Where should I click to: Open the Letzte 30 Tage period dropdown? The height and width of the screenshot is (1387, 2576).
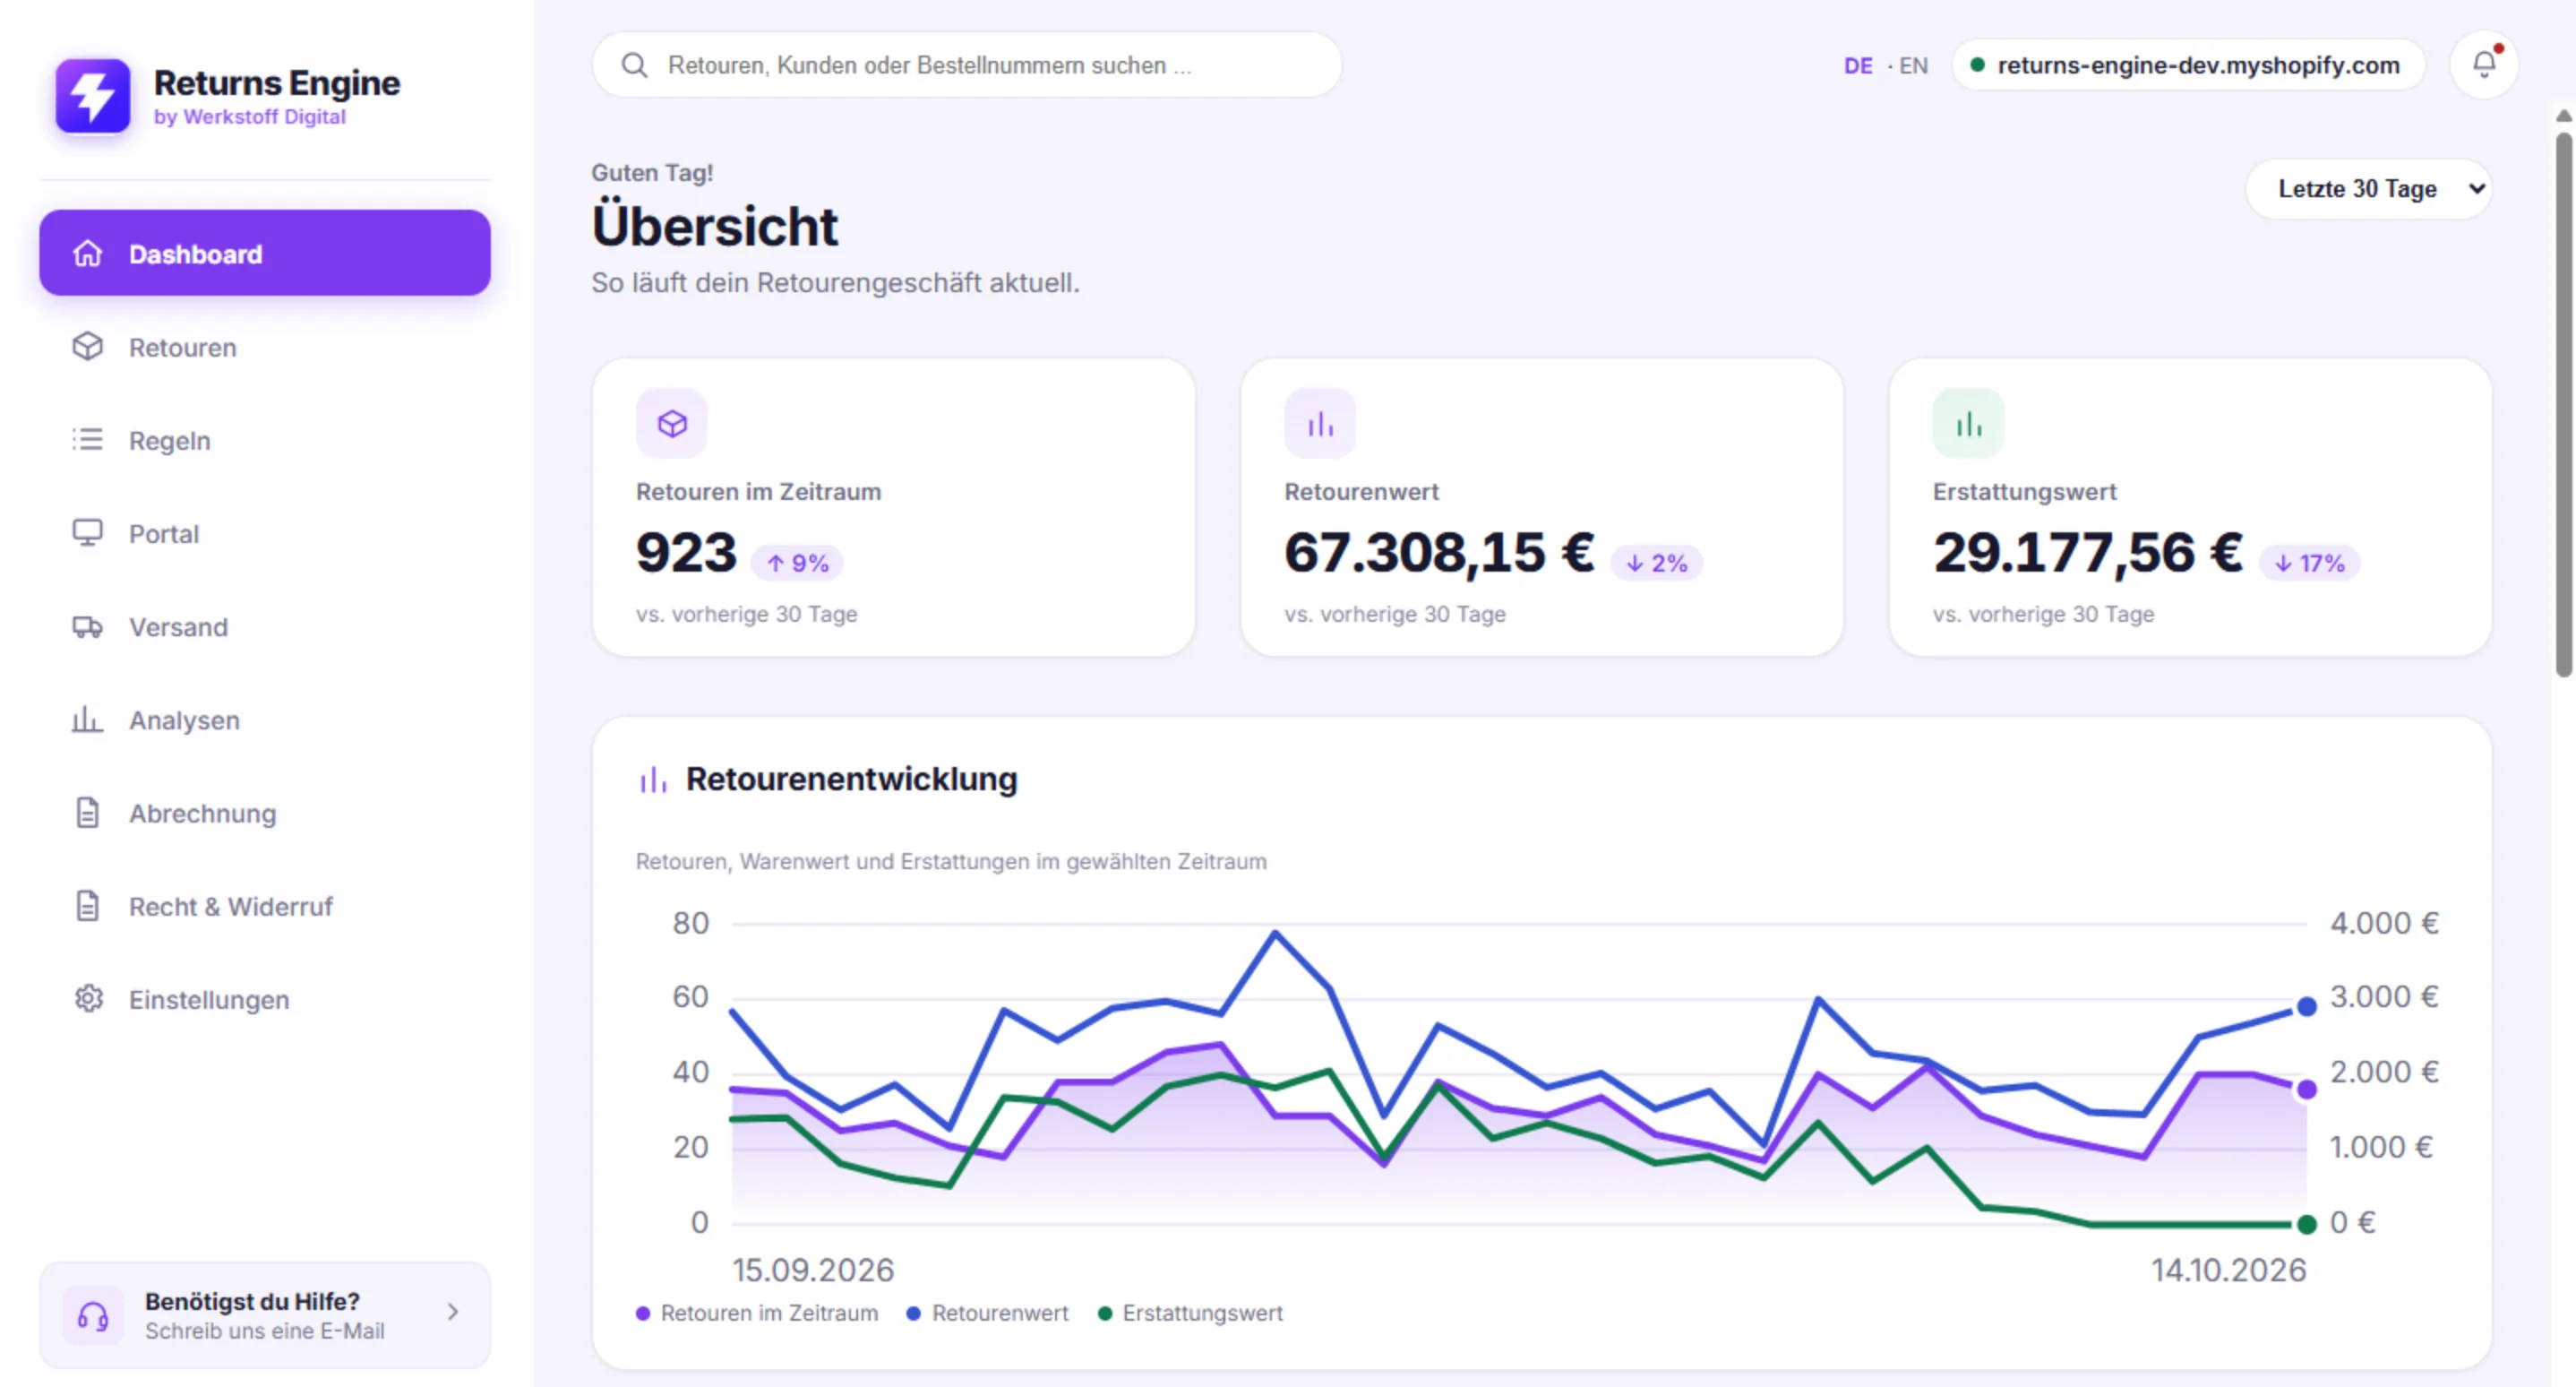tap(2368, 189)
